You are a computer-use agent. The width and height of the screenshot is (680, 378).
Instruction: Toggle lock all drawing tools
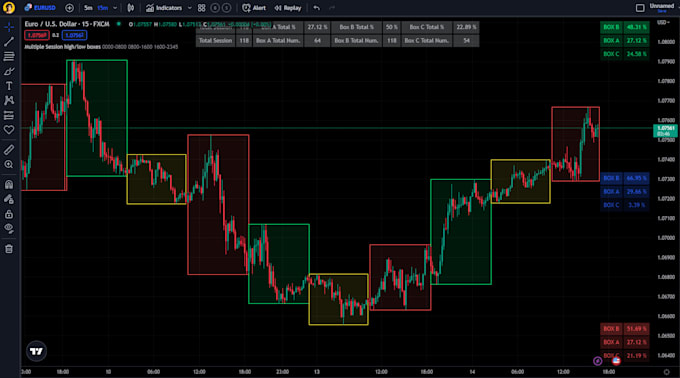(x=9, y=214)
